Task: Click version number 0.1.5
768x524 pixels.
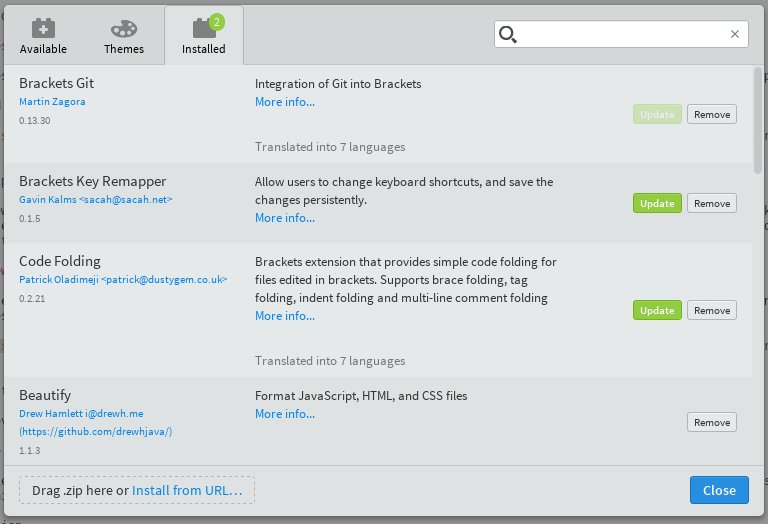Action: coord(30,218)
